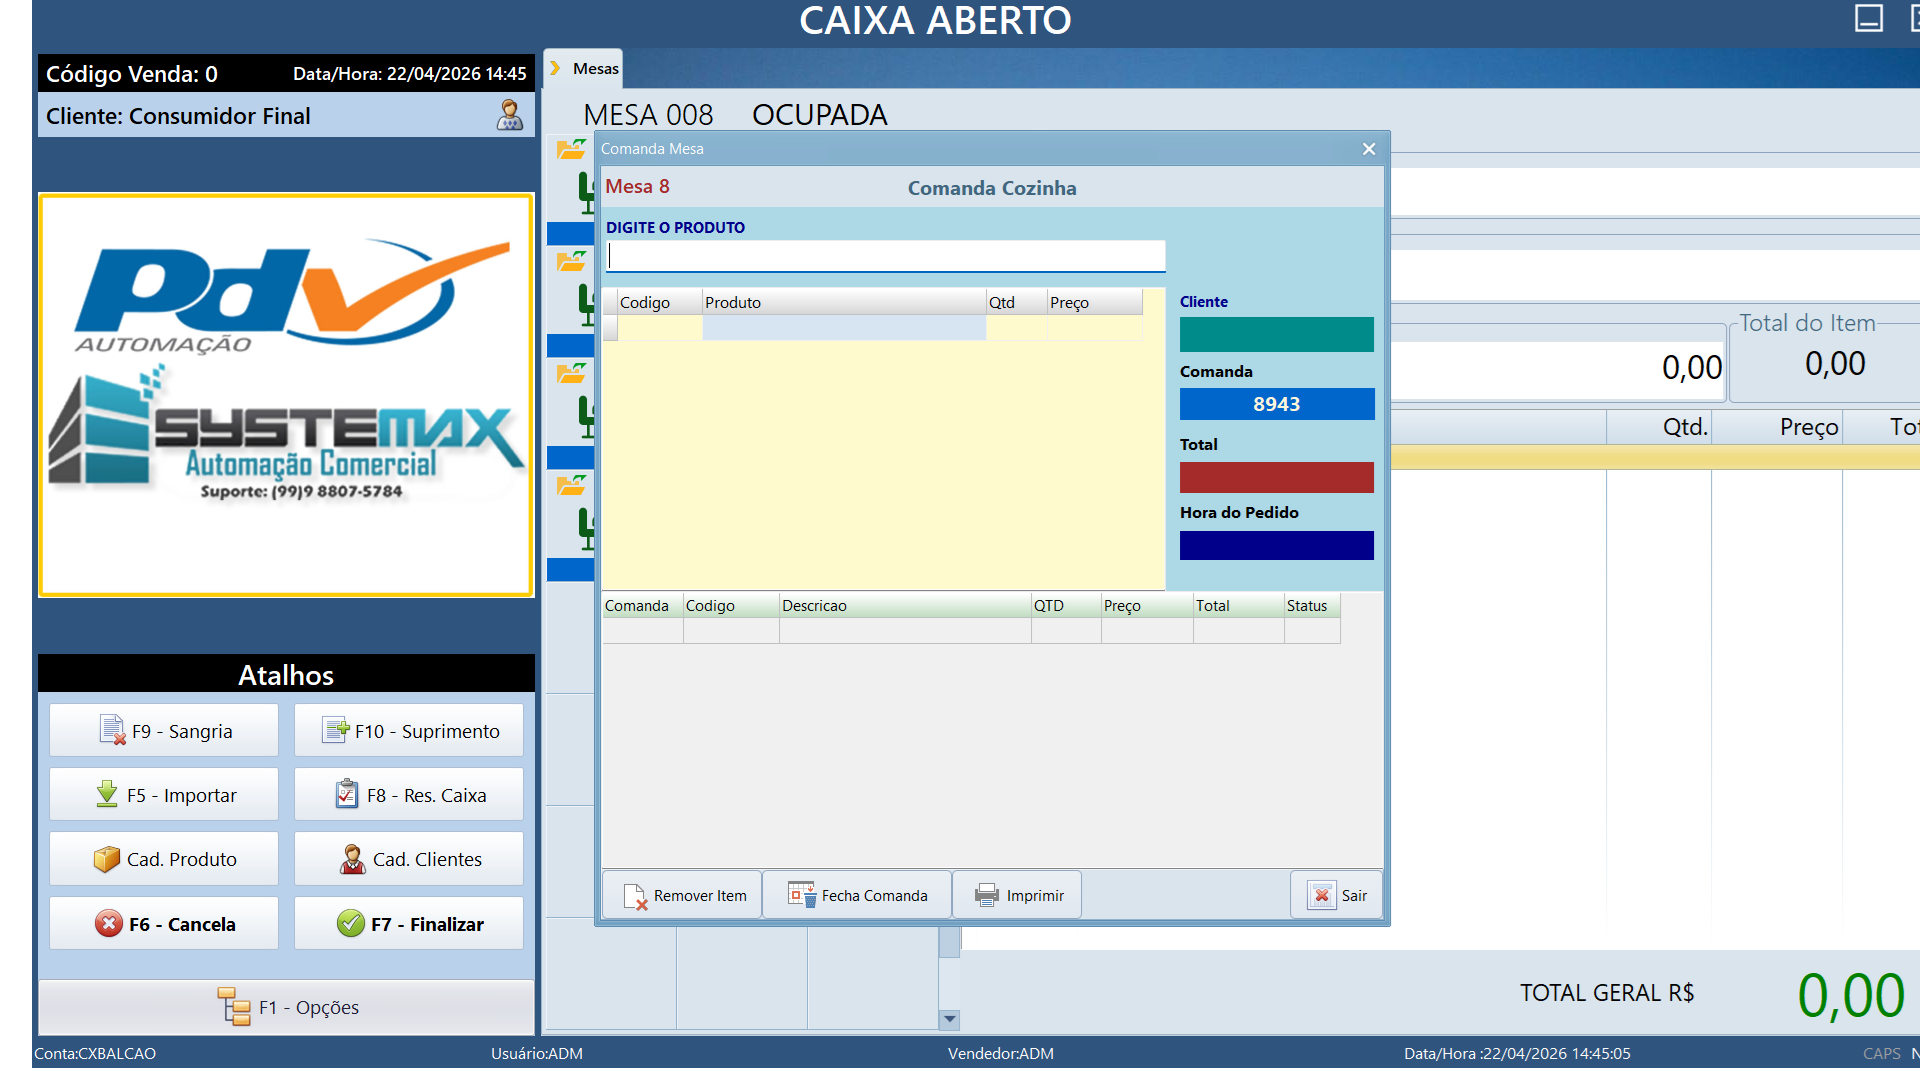This screenshot has width=1920, height=1080.
Task: Click Remover Item button
Action: [x=682, y=895]
